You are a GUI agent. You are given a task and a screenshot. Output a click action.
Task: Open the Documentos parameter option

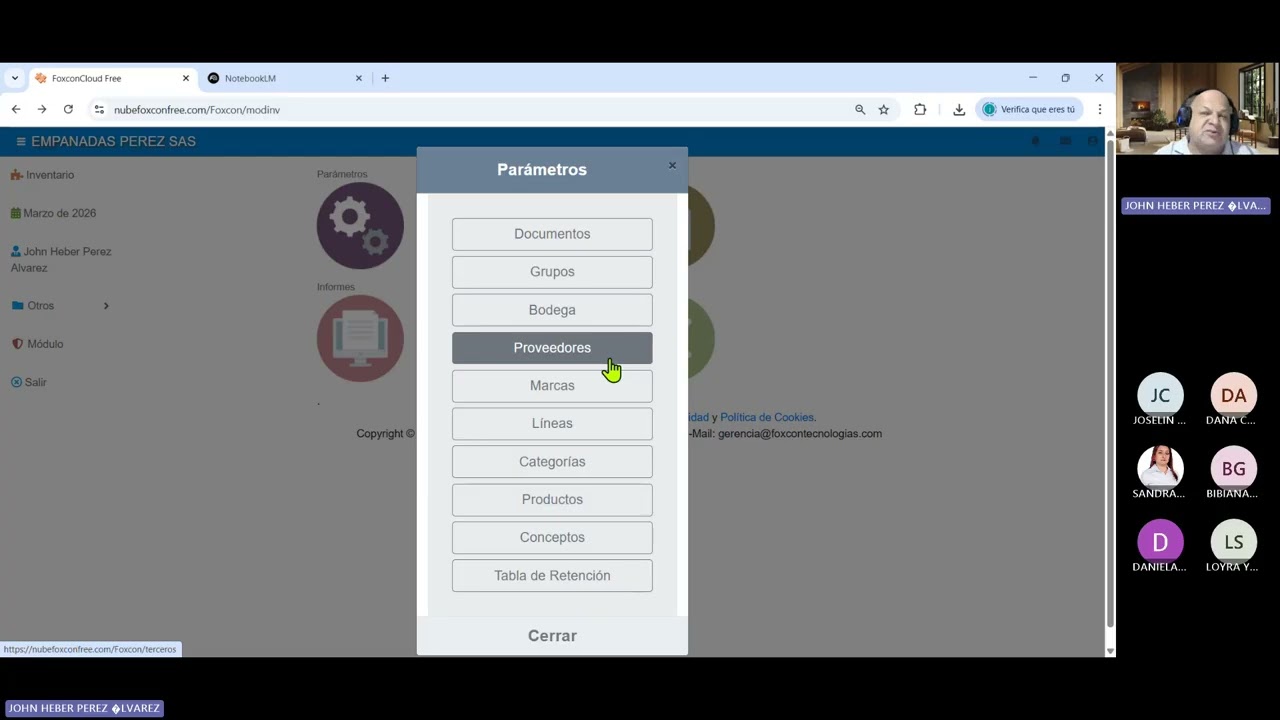click(x=552, y=234)
